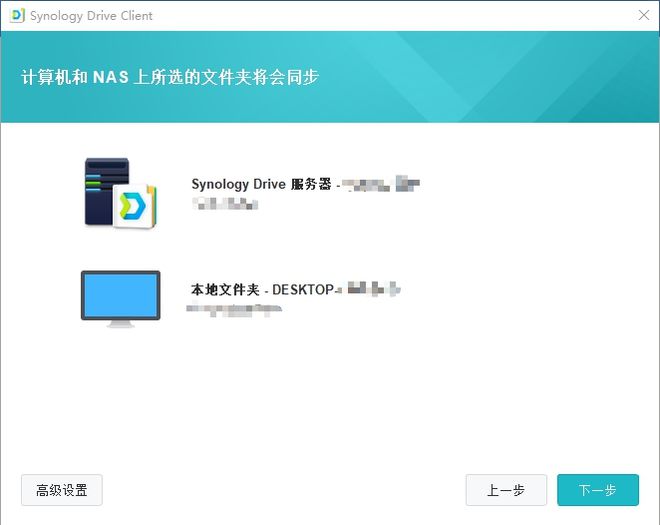Viewport: 660px width, 525px height.
Task: Proceed with the 下一步 button
Action: (x=598, y=490)
